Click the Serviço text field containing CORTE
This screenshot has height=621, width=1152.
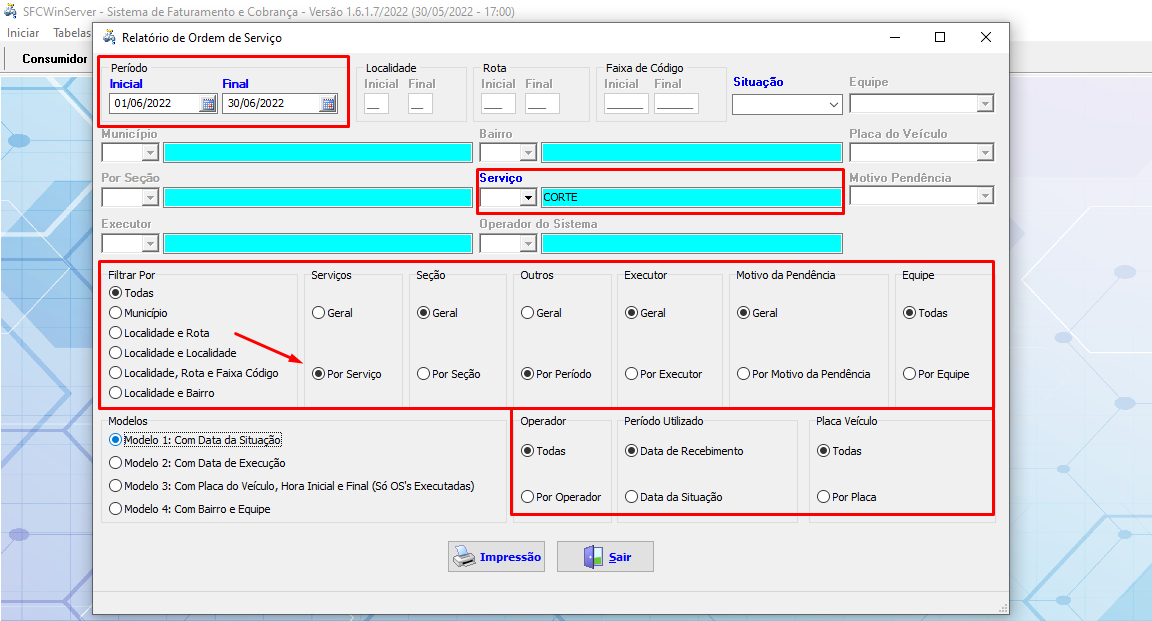[x=690, y=198]
